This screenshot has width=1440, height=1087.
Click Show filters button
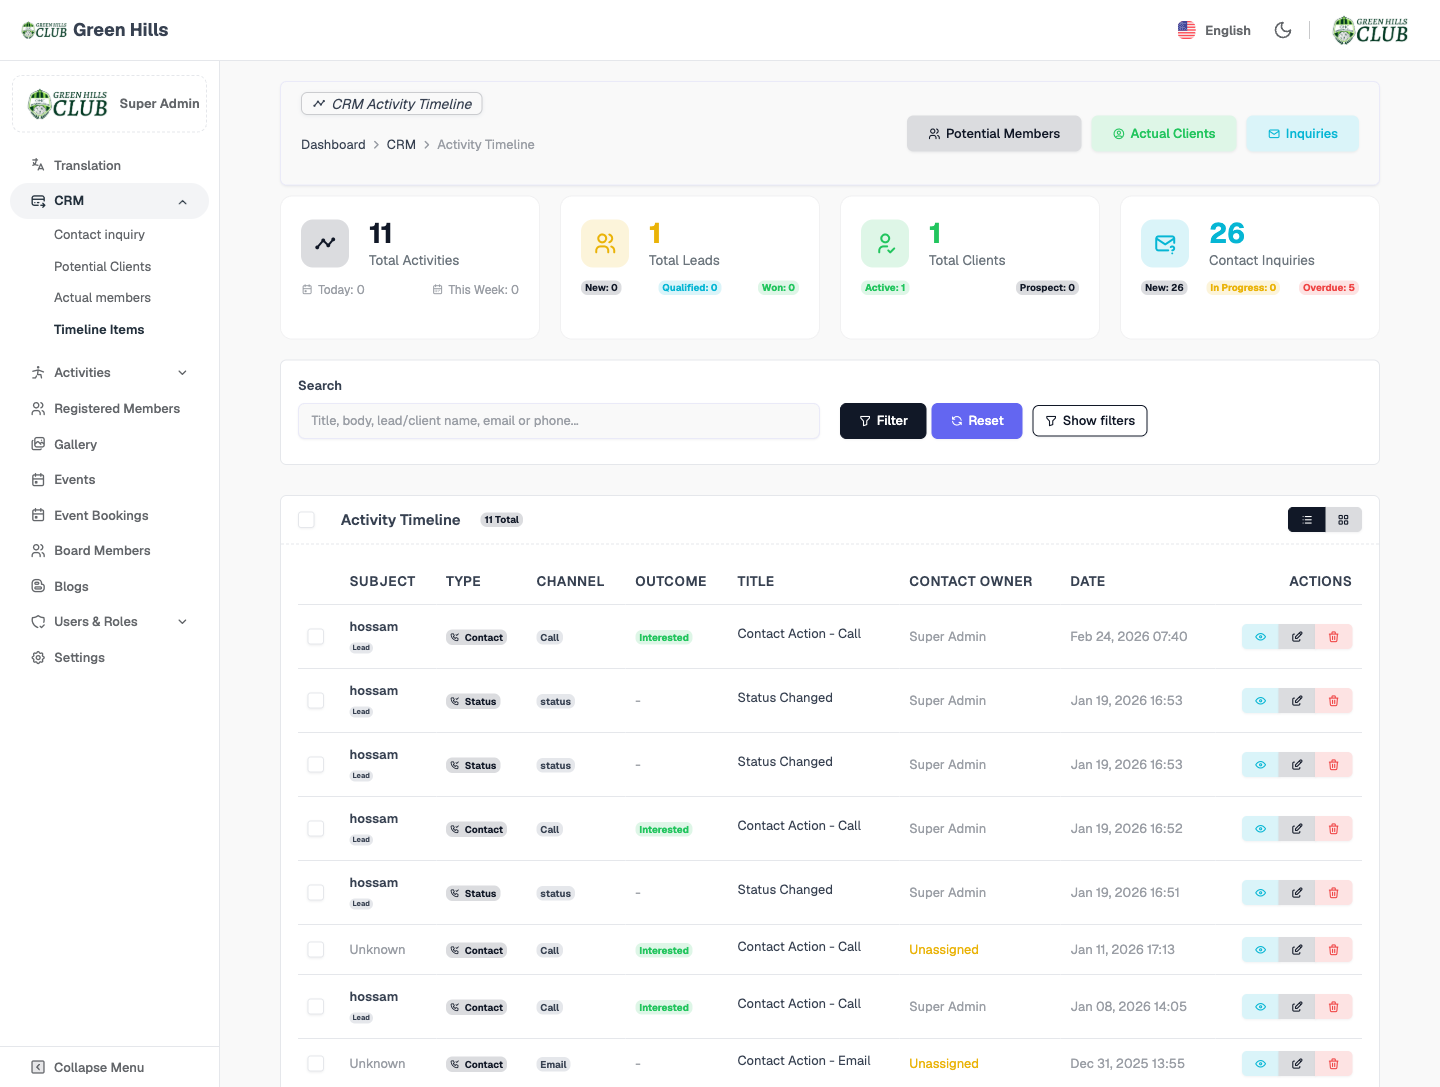click(1090, 421)
